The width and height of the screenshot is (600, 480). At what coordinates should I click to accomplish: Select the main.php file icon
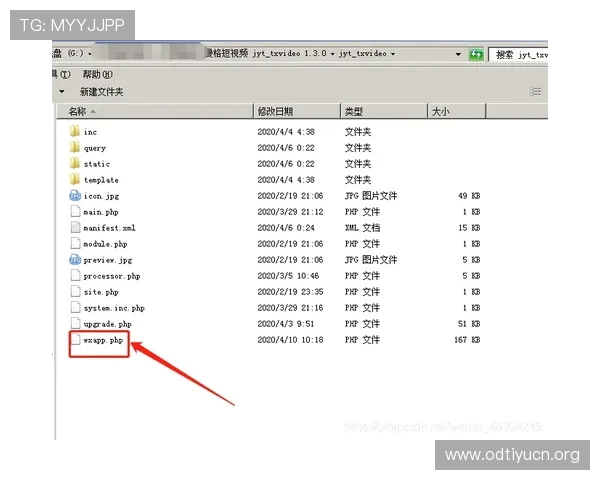75,212
